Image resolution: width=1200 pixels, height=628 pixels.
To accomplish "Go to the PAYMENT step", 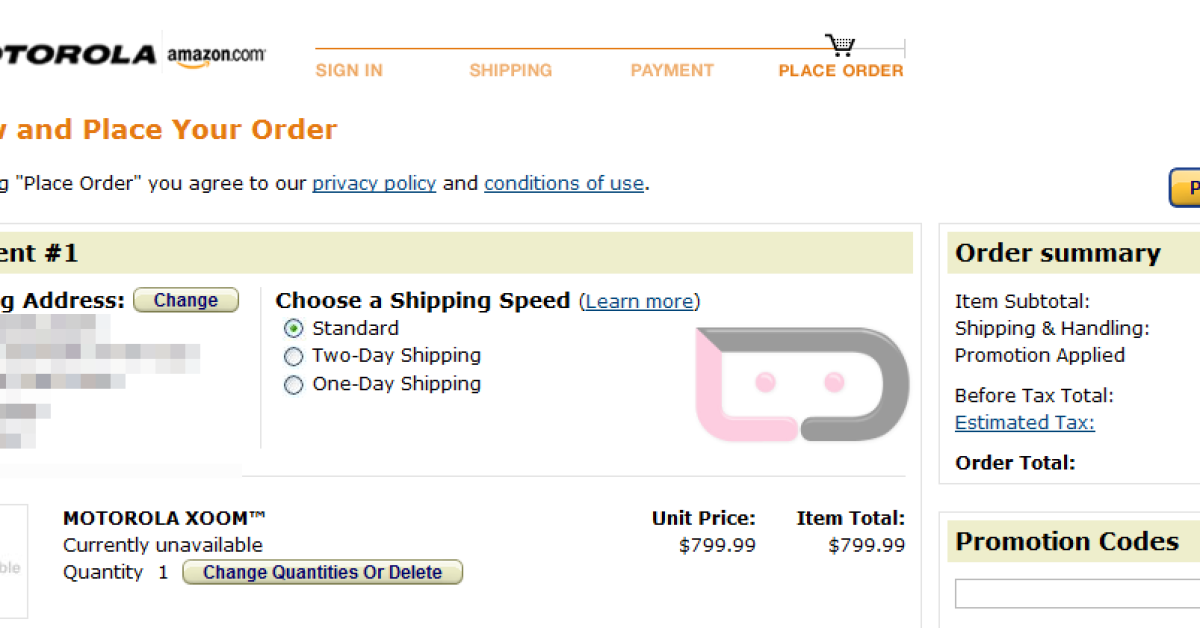I will (672, 71).
